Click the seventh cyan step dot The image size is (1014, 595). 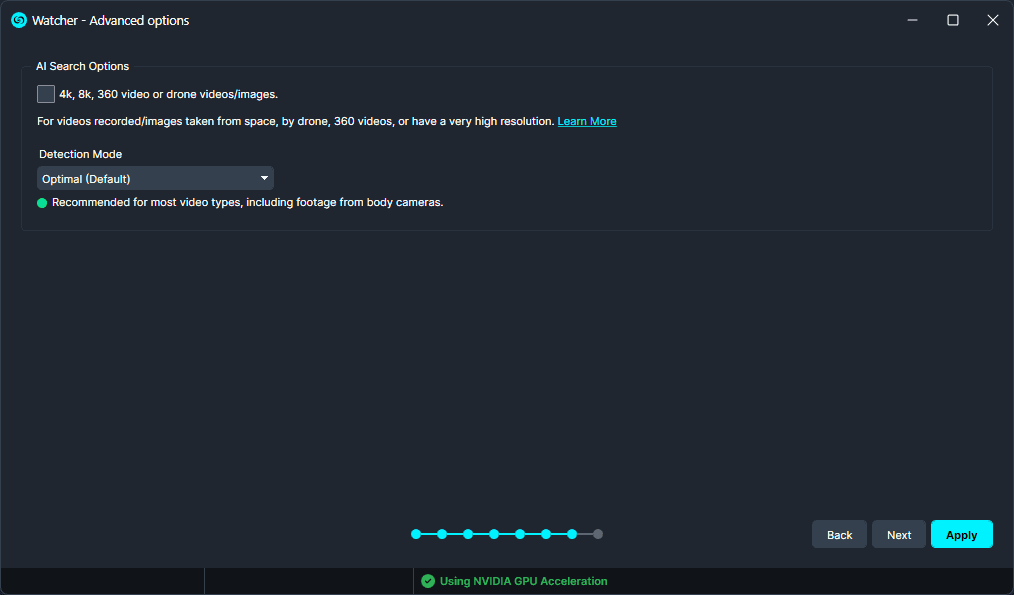(572, 534)
